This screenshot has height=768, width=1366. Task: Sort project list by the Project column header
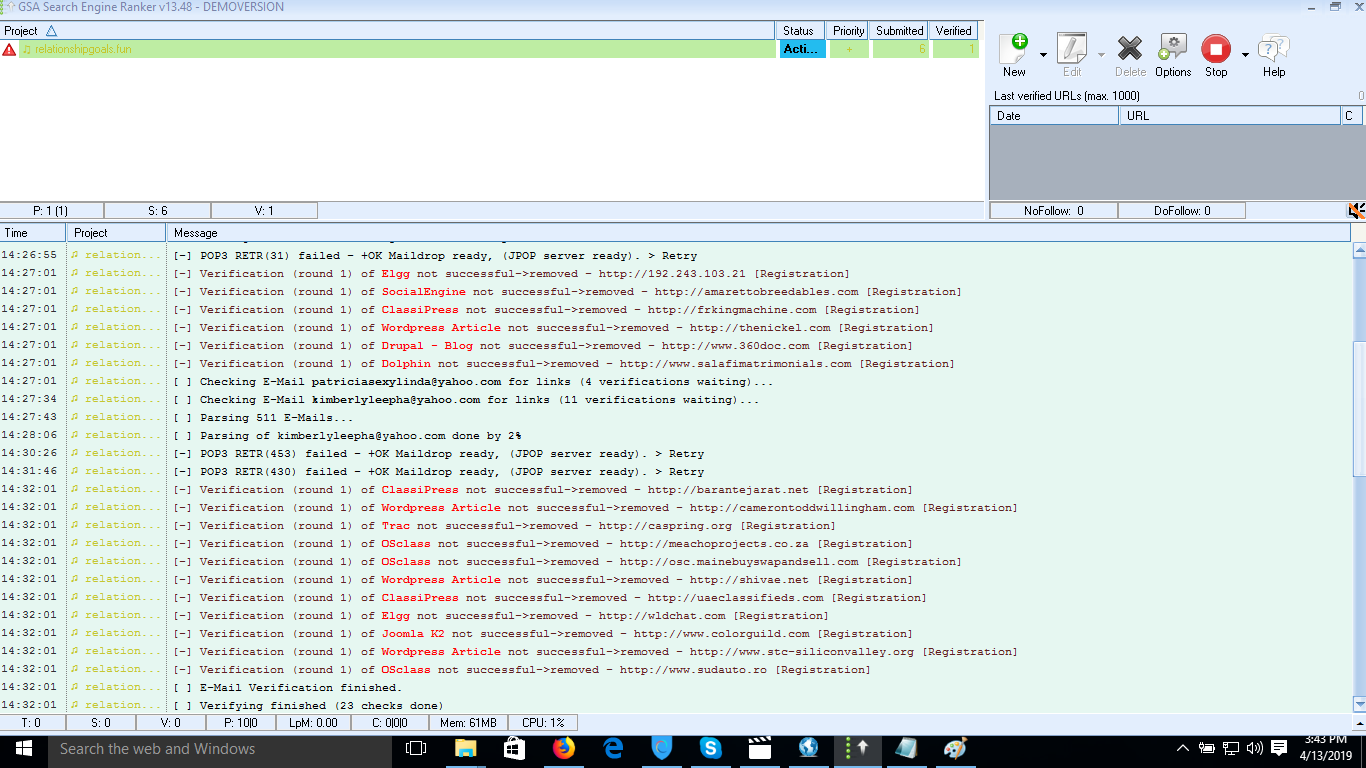coord(388,31)
